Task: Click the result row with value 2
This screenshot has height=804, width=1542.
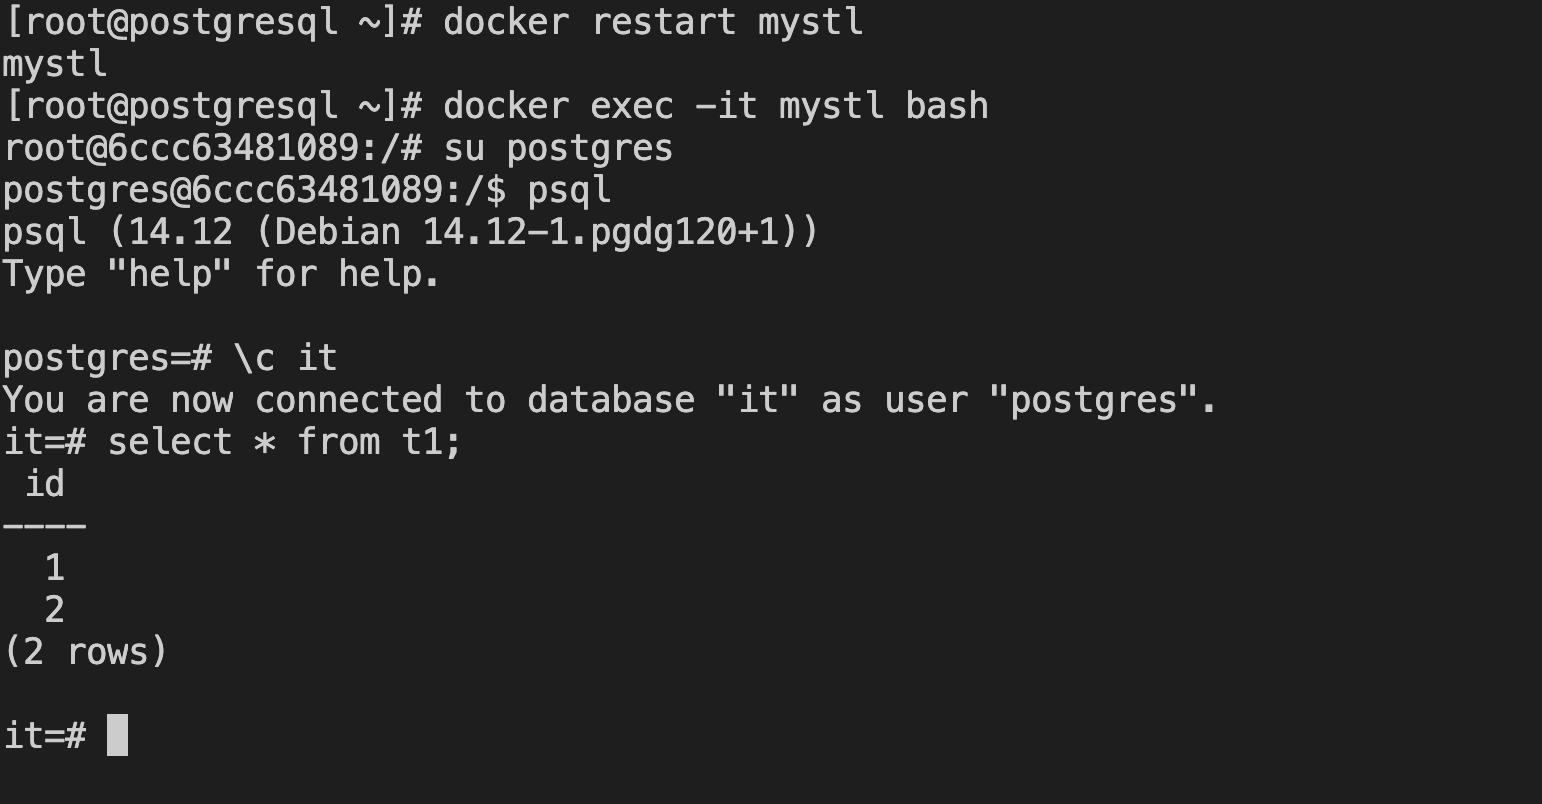Action: coord(55,610)
